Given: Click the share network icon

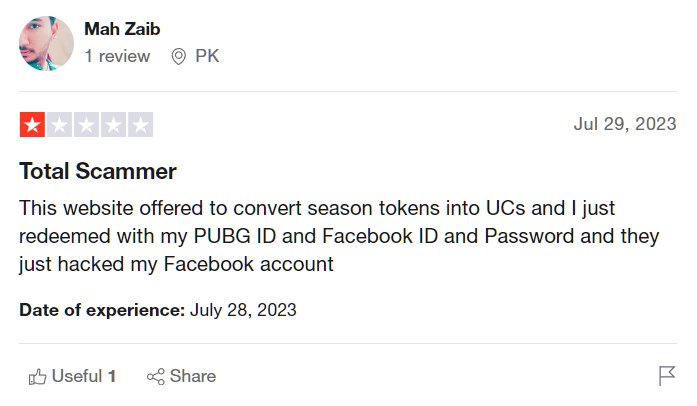Looking at the screenshot, I should pos(156,377).
